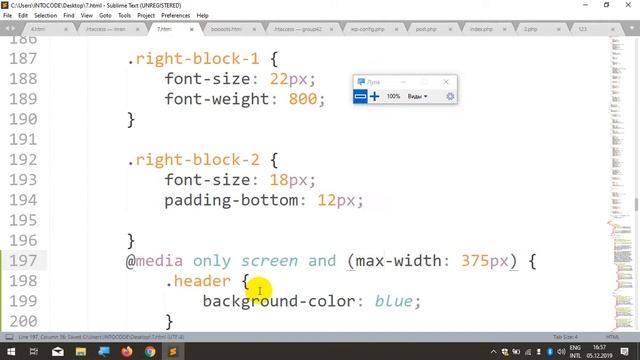640x360 pixels.
Task: Close the 7.html tab
Action: (191, 29)
